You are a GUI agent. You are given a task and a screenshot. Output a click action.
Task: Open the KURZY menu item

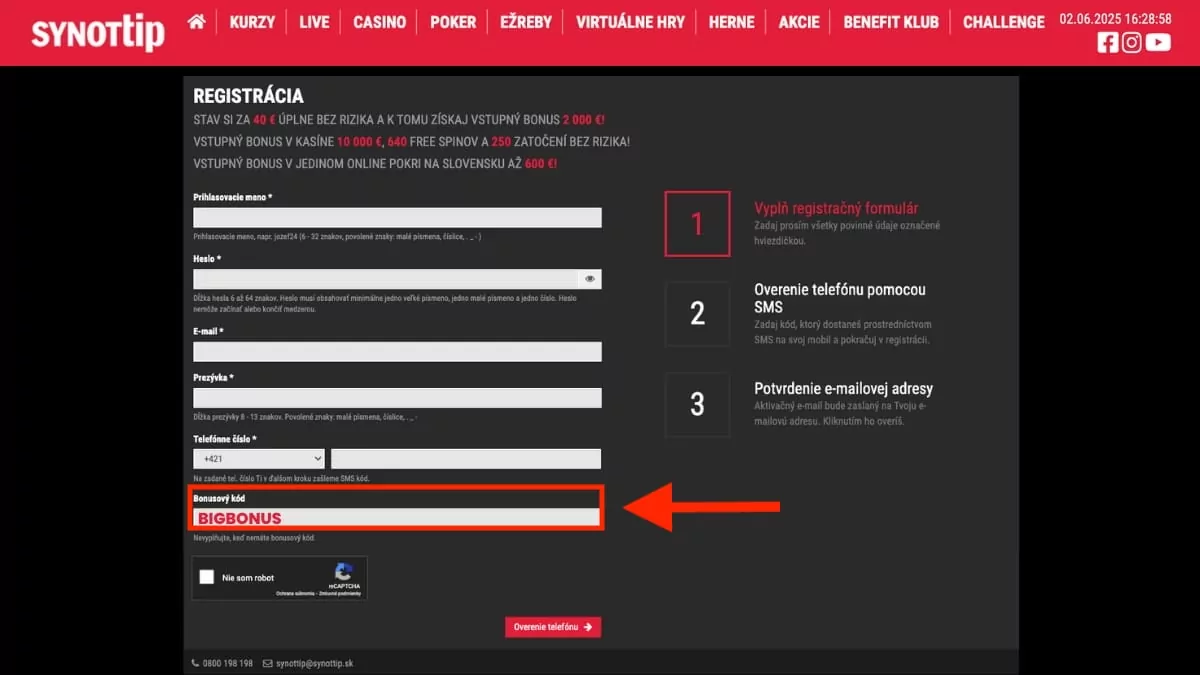(x=252, y=22)
